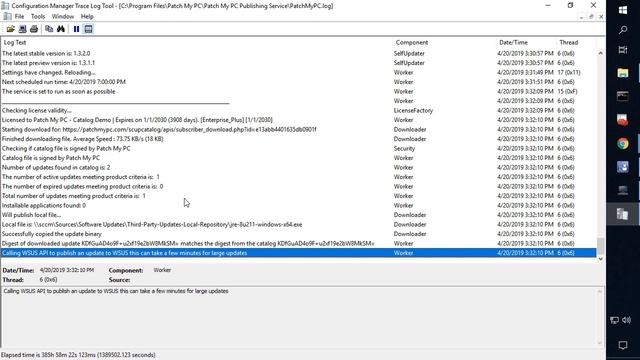
Task: Click the red application icon in taskbar
Action: point(623,120)
